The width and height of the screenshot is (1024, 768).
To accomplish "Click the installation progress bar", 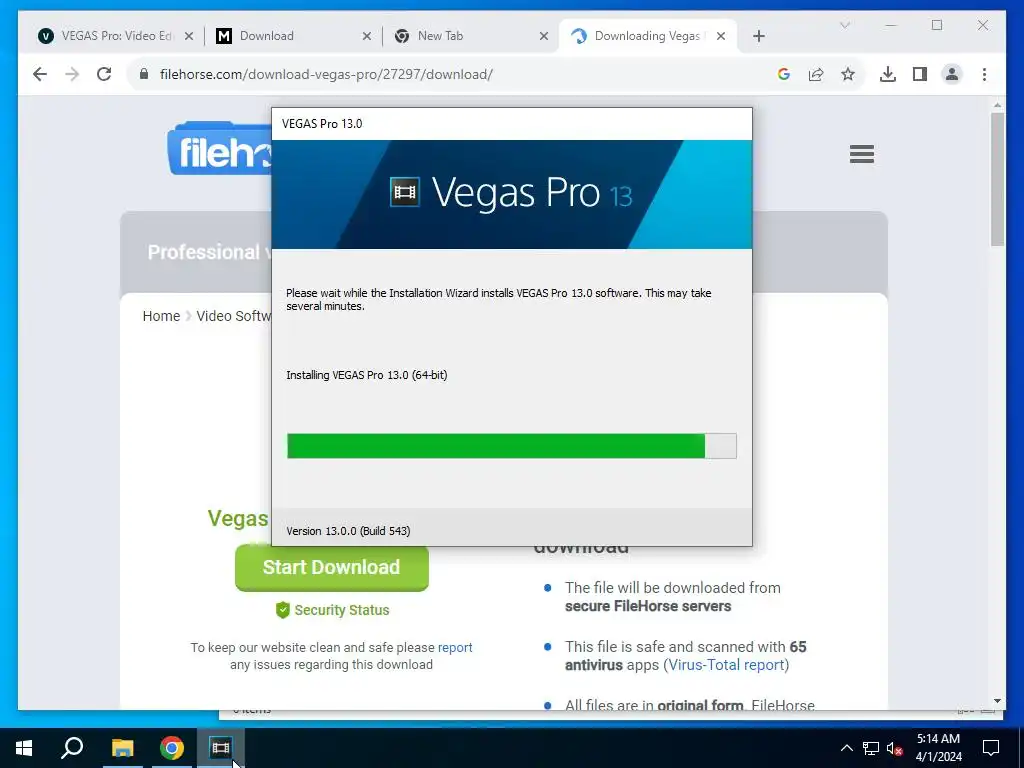I will [x=511, y=445].
